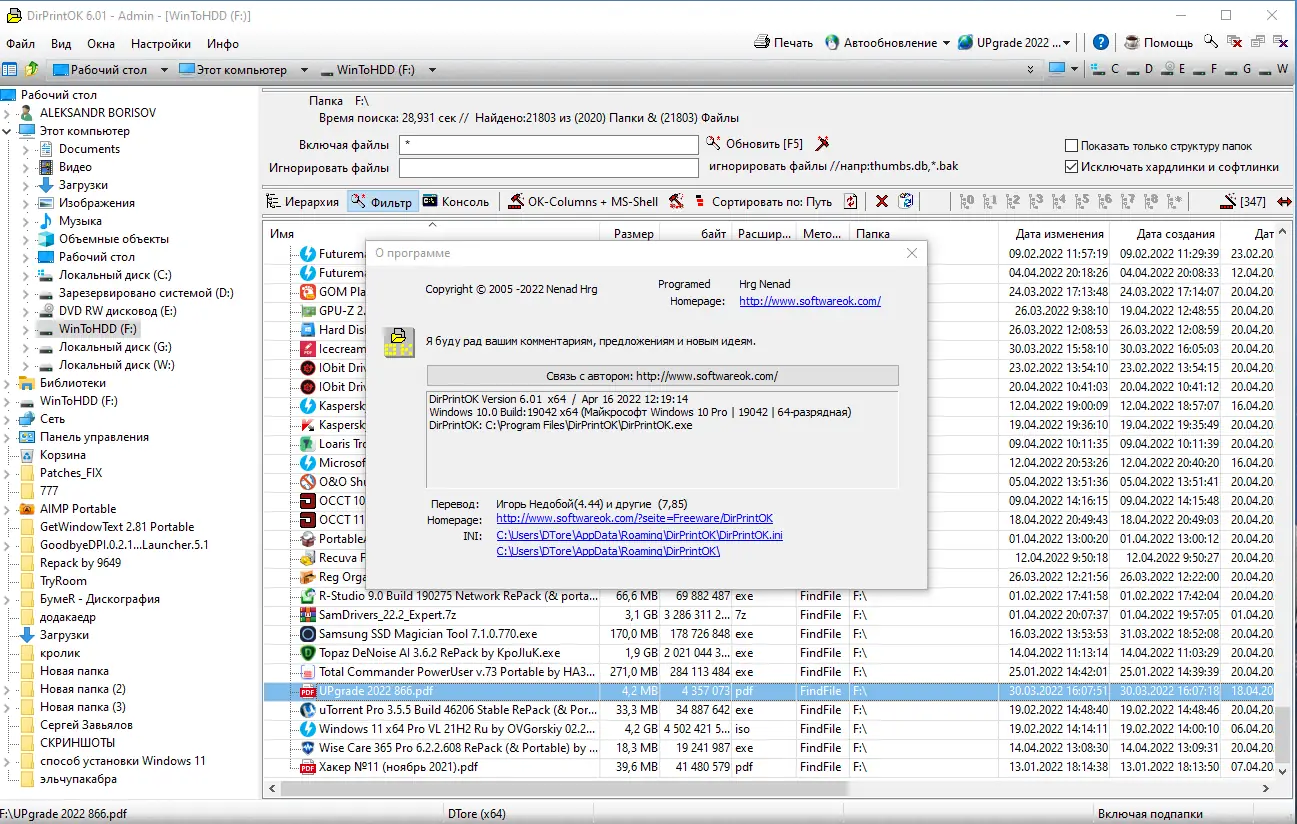Switch to the Консоль tab
The image size is (1297, 824).
[x=456, y=201]
